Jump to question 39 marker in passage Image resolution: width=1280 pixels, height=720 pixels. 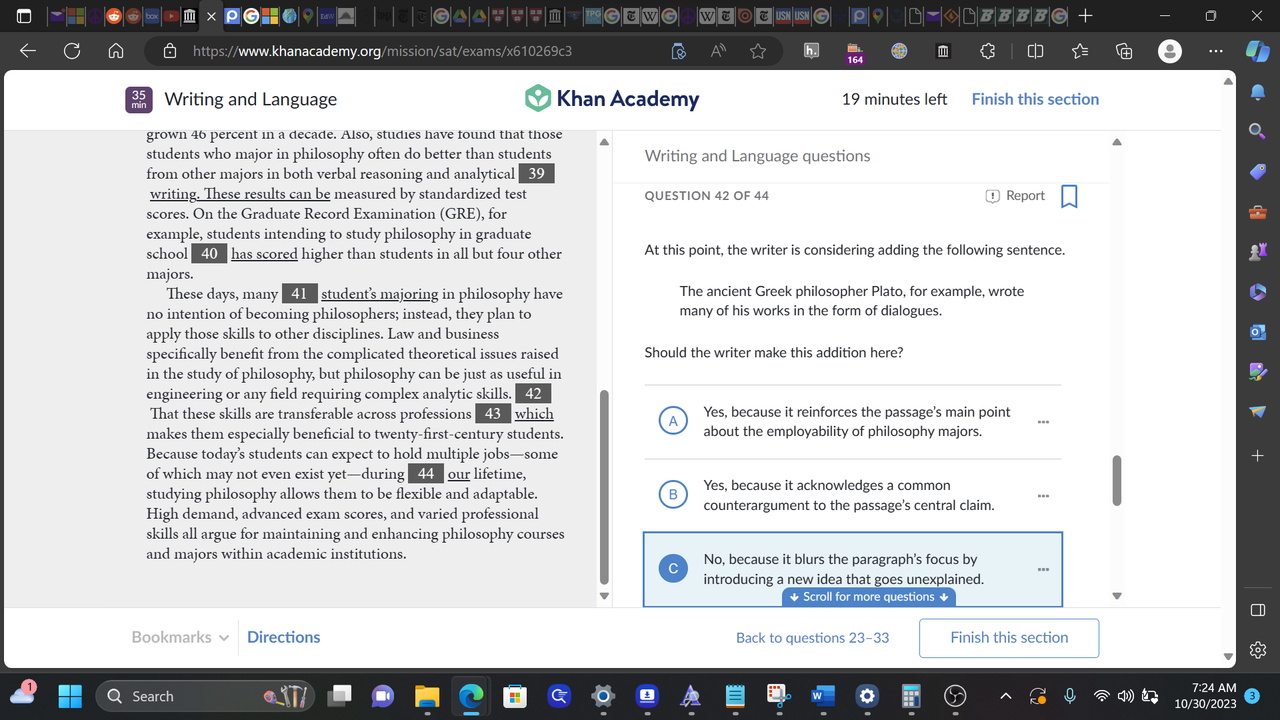tap(536, 174)
